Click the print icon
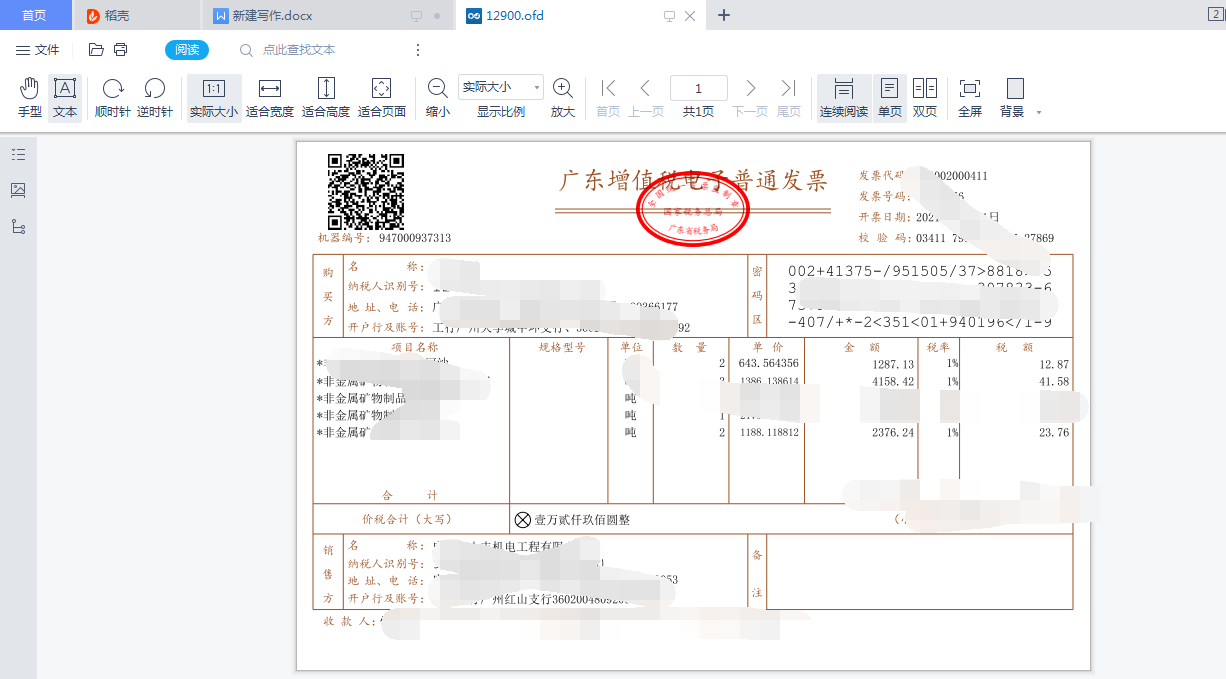The image size is (1226, 679). coord(121,50)
